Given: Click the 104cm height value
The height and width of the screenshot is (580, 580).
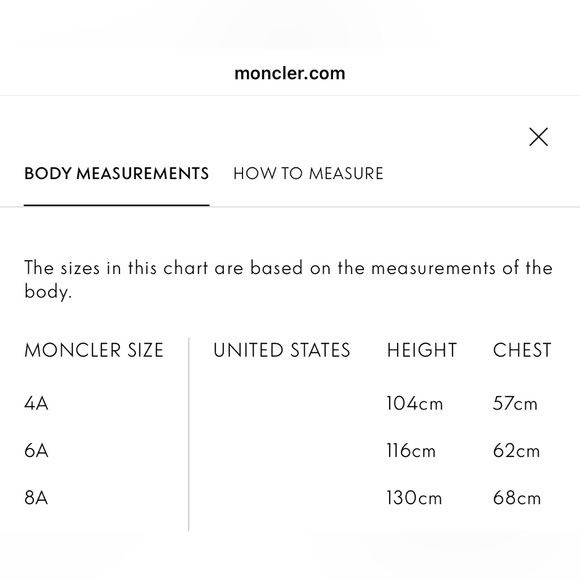Looking at the screenshot, I should (x=414, y=403).
